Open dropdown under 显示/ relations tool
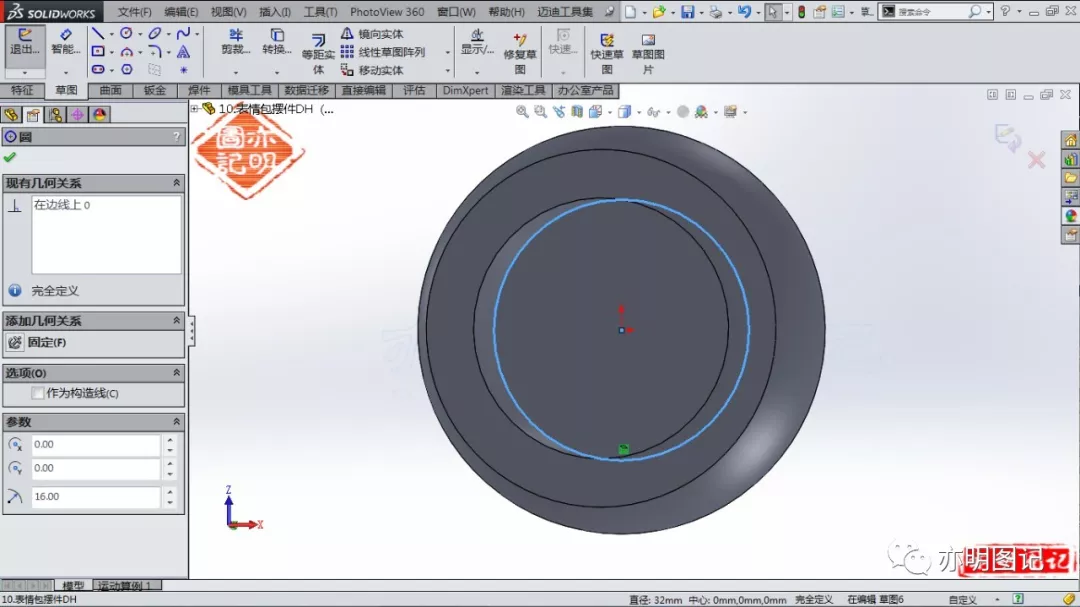Viewport: 1080px width, 607px height. pos(477,72)
